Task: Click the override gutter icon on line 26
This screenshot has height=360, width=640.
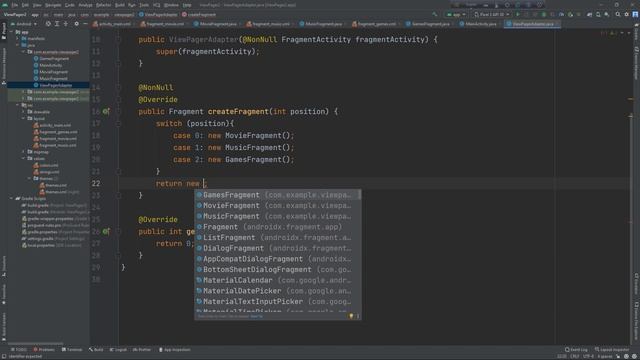Action: click(x=106, y=231)
